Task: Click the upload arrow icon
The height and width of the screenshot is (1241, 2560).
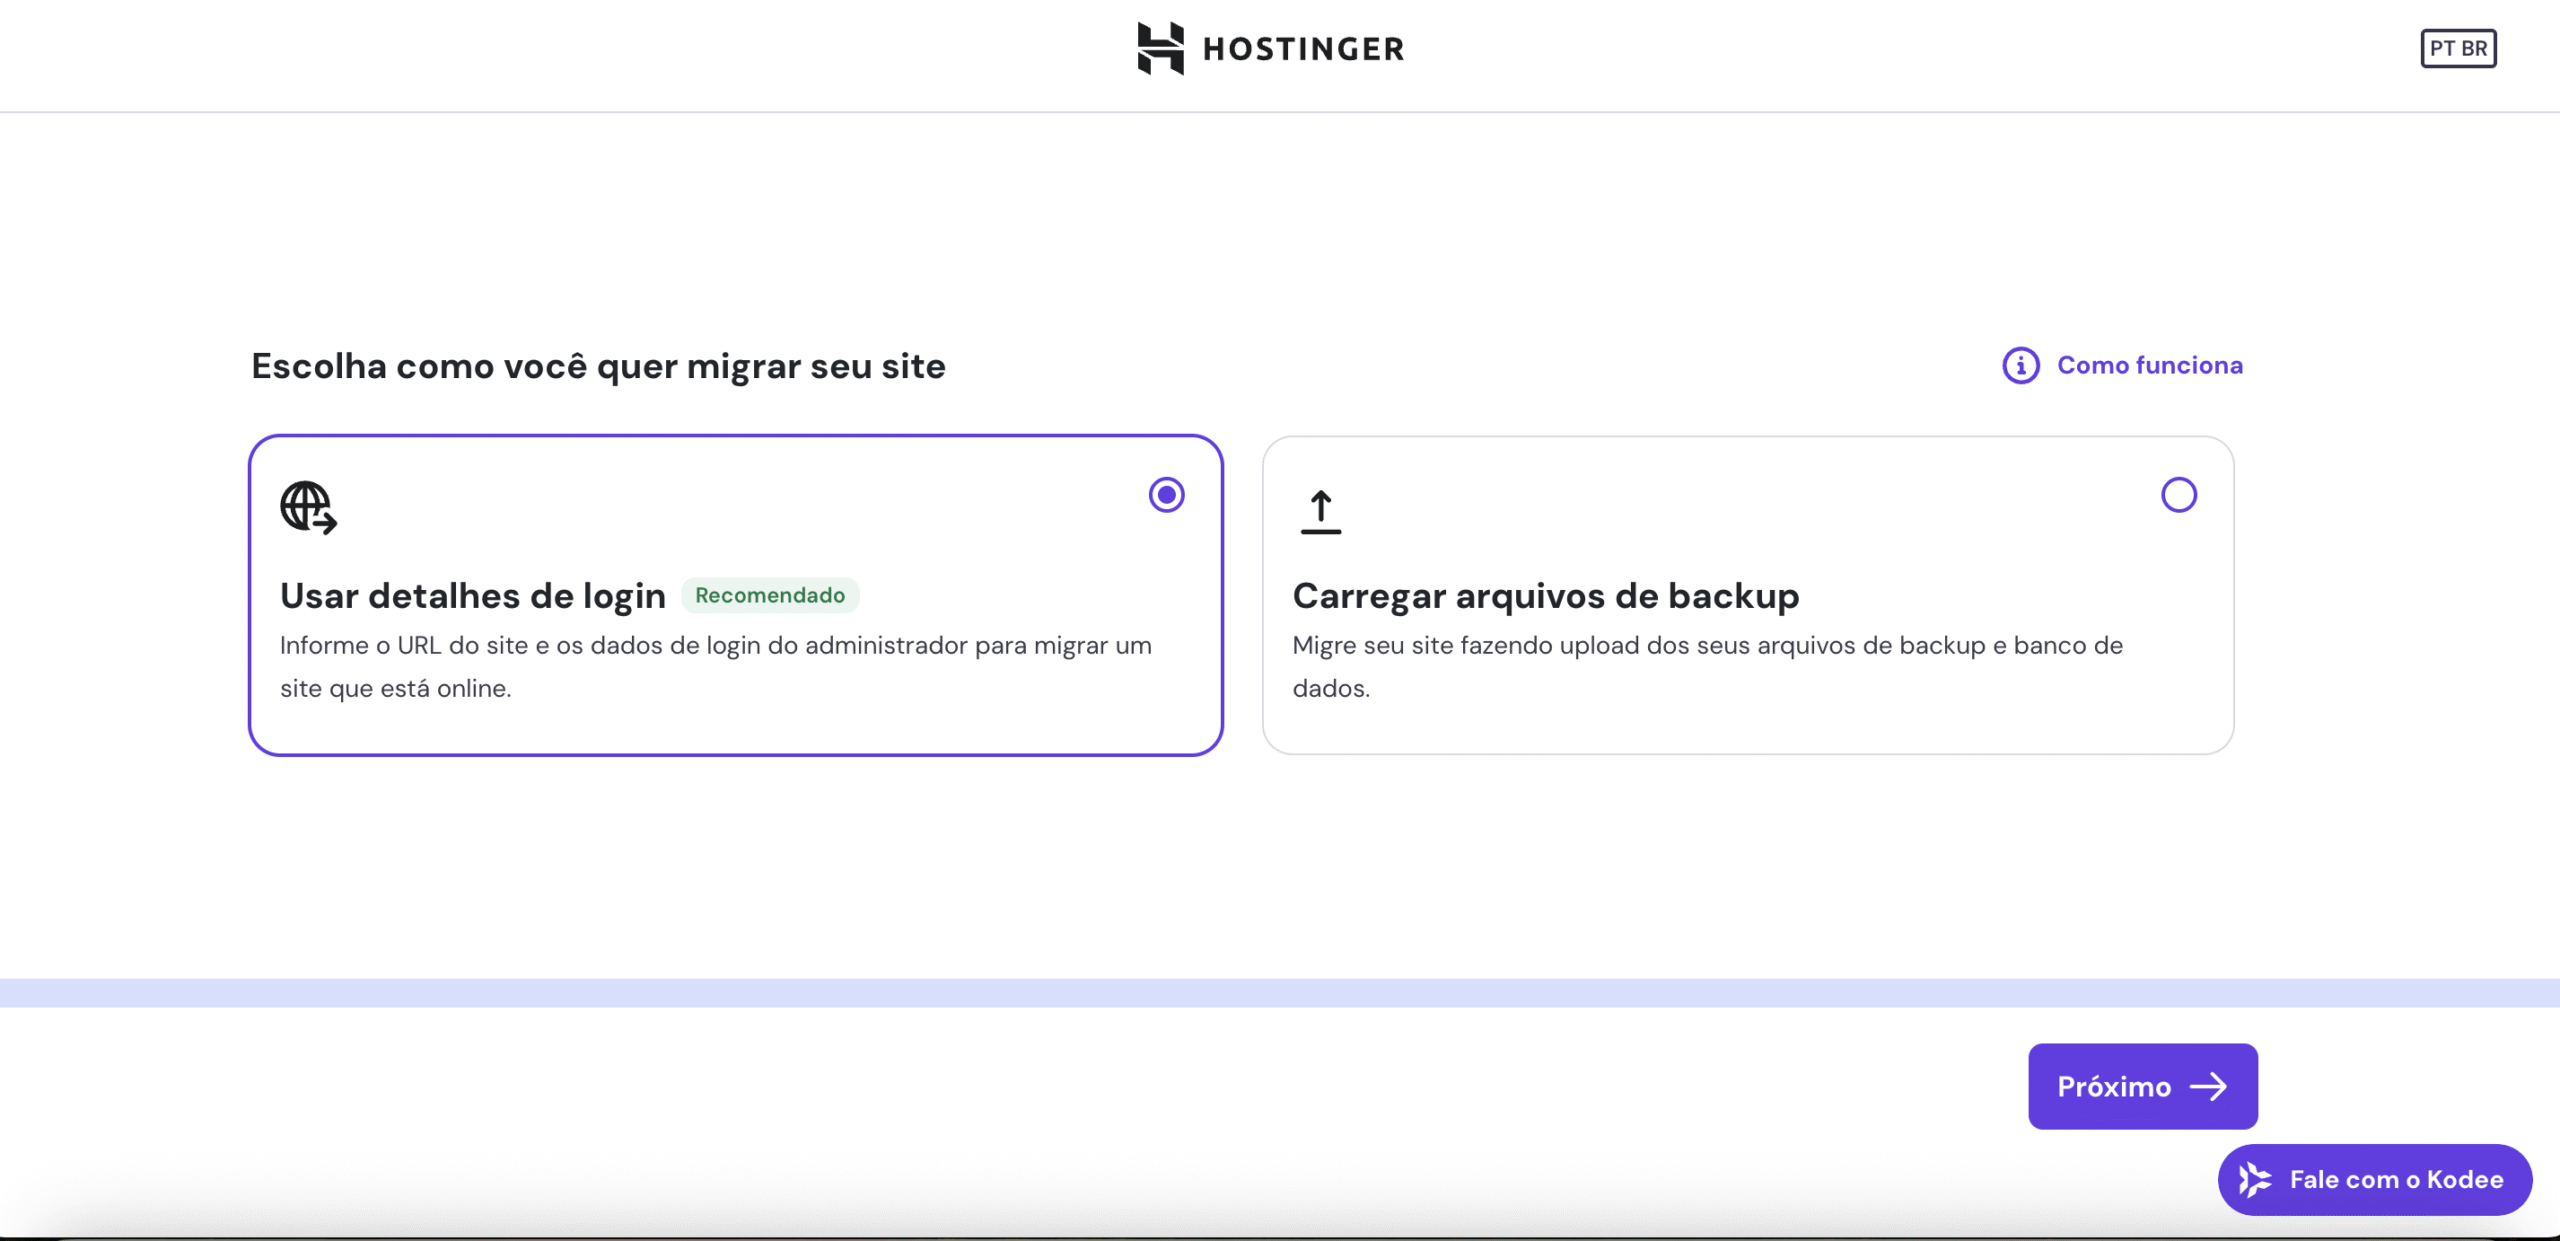Action: 1320,512
